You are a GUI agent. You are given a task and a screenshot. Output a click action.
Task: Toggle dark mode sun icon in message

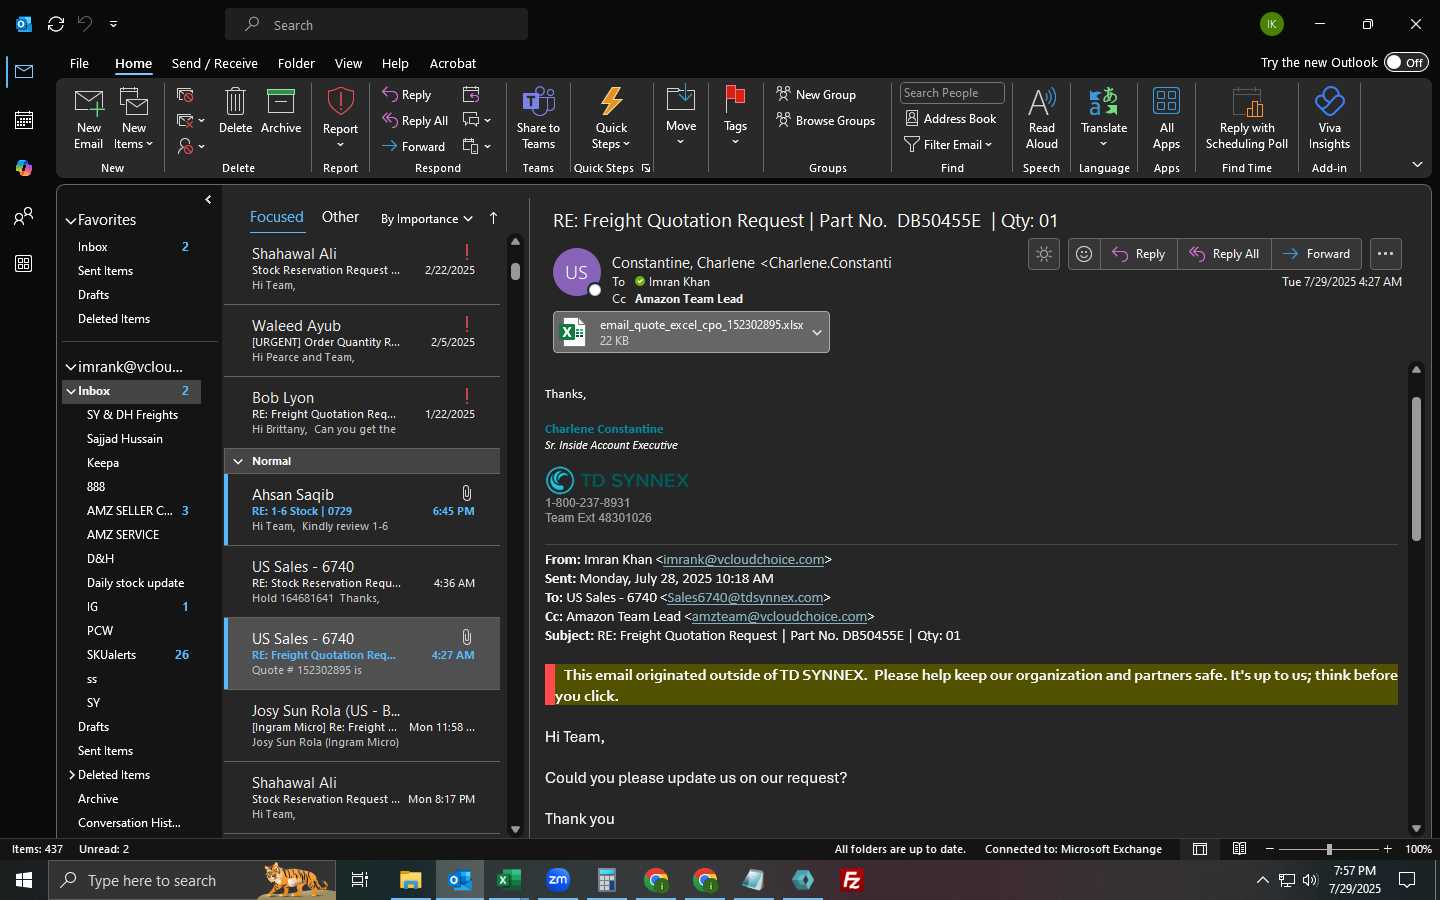pos(1044,254)
